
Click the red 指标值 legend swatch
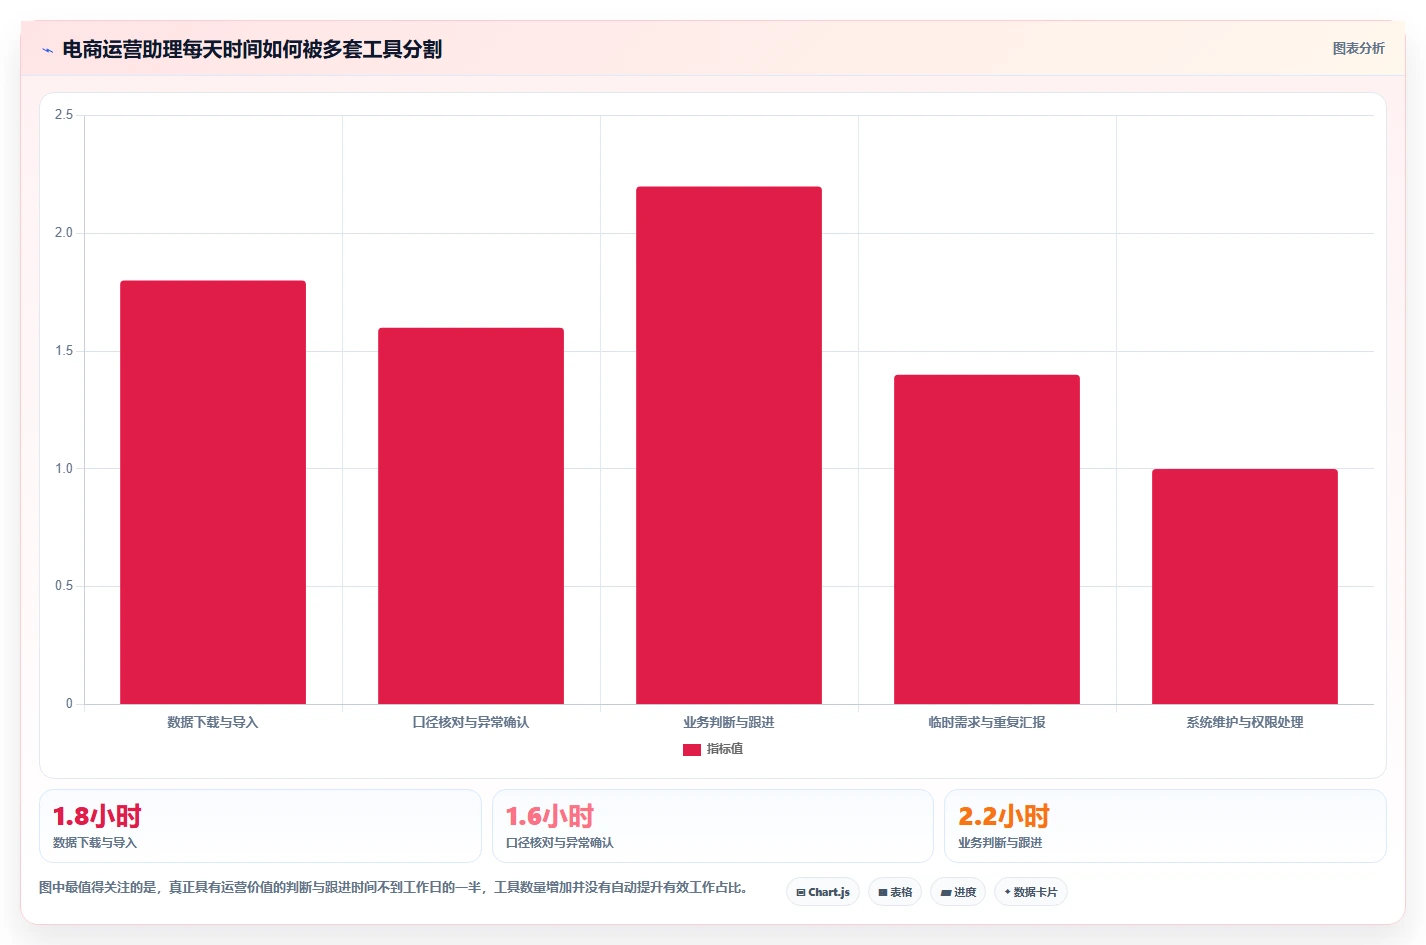[x=692, y=749]
